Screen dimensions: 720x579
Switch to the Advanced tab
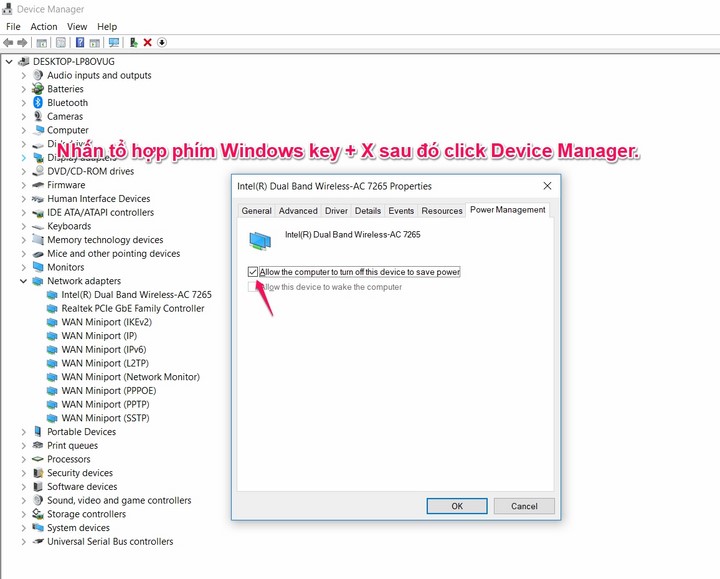[x=298, y=211]
